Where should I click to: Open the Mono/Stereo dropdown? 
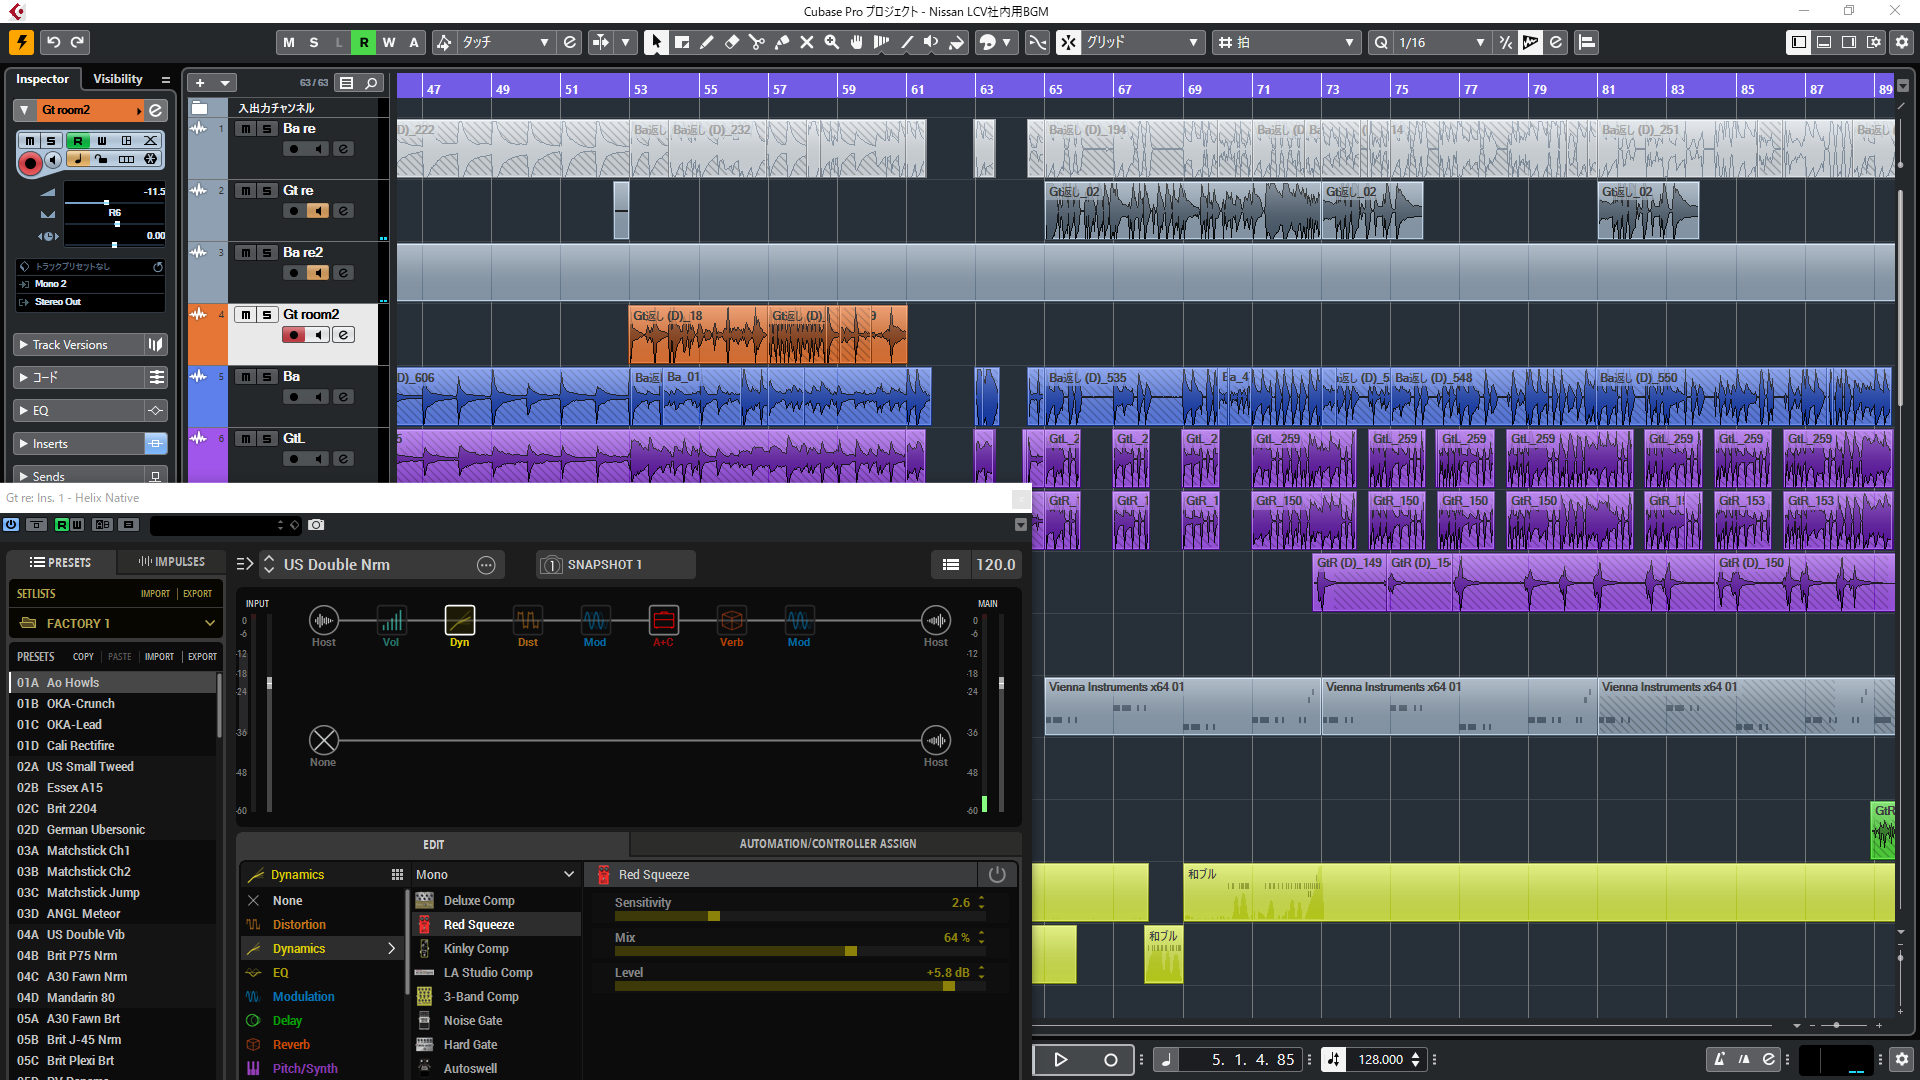tap(495, 874)
